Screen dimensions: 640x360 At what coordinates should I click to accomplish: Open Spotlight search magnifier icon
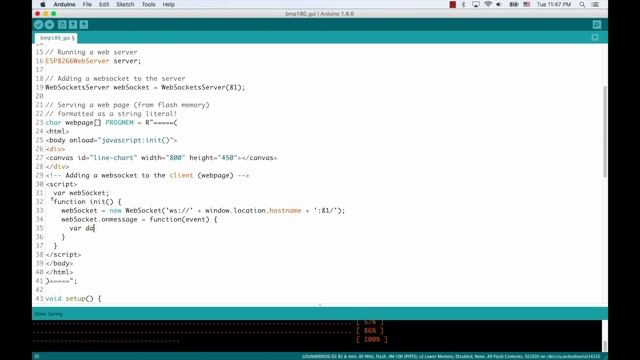point(582,4)
